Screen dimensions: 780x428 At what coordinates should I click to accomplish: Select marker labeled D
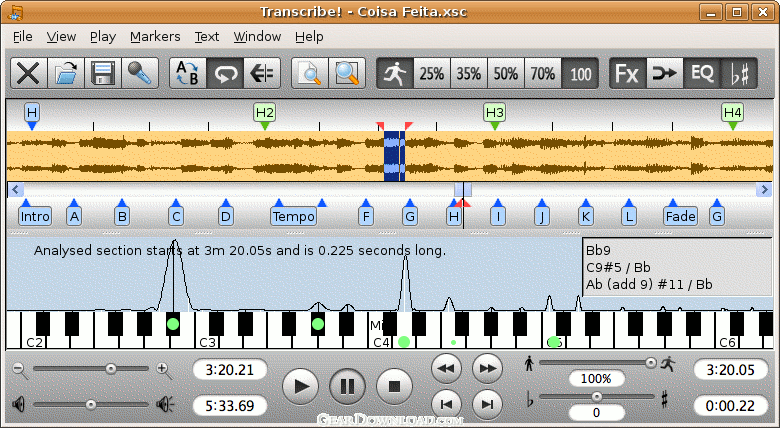pyautogui.click(x=226, y=216)
